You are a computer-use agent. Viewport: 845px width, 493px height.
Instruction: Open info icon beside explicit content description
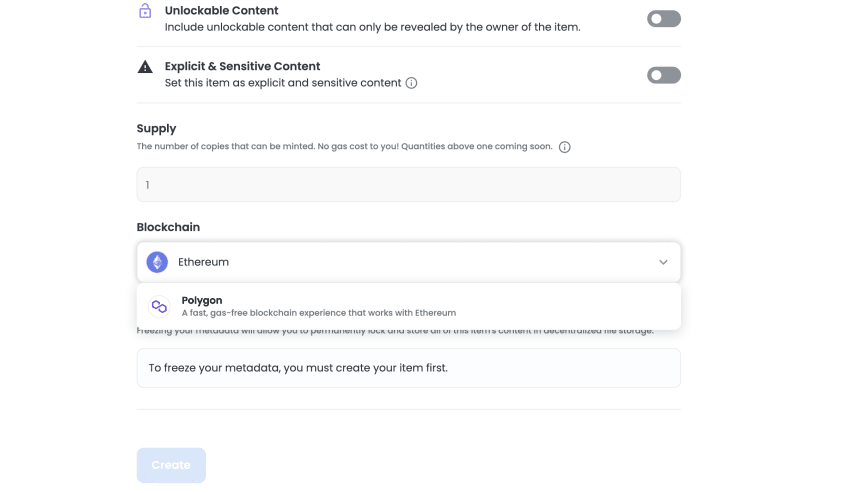coord(411,83)
